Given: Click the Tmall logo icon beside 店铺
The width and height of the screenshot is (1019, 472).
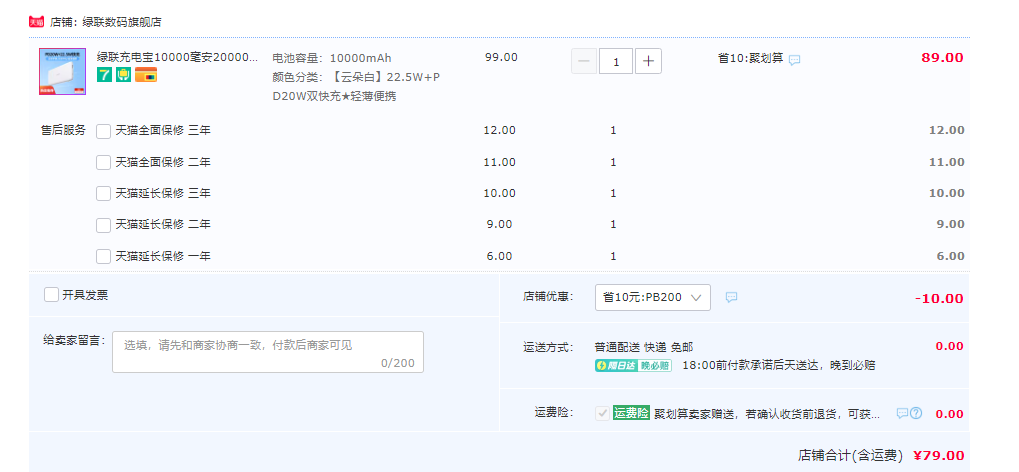Looking at the screenshot, I should [36, 22].
